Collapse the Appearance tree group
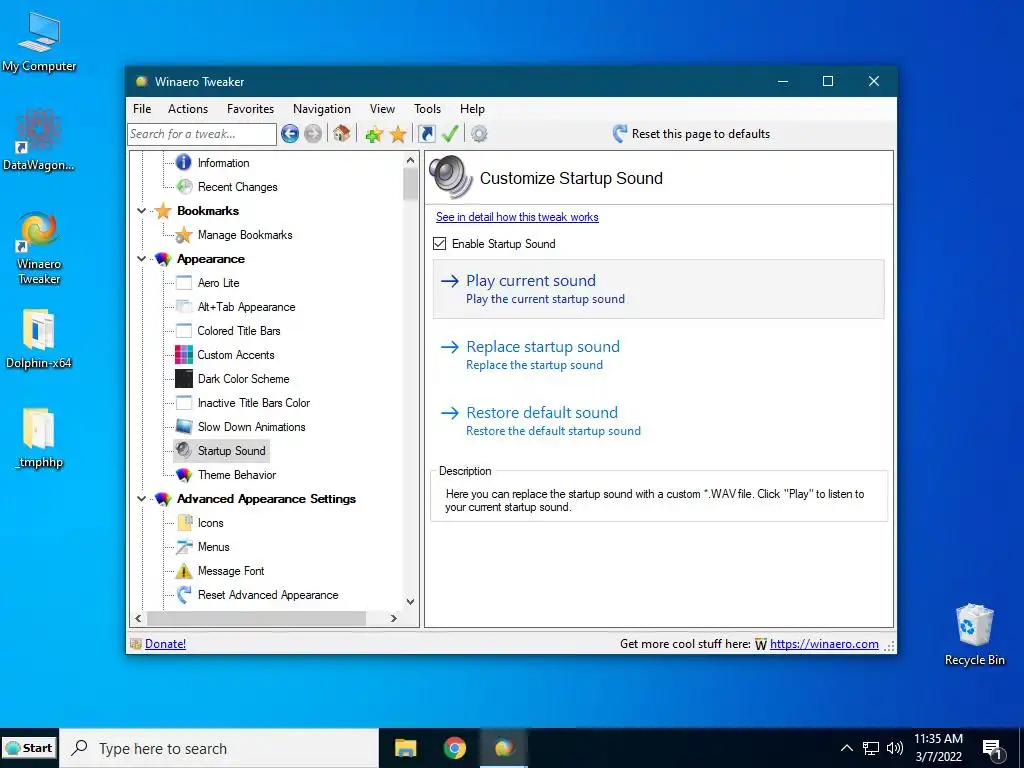This screenshot has height=768, width=1024. [141, 259]
